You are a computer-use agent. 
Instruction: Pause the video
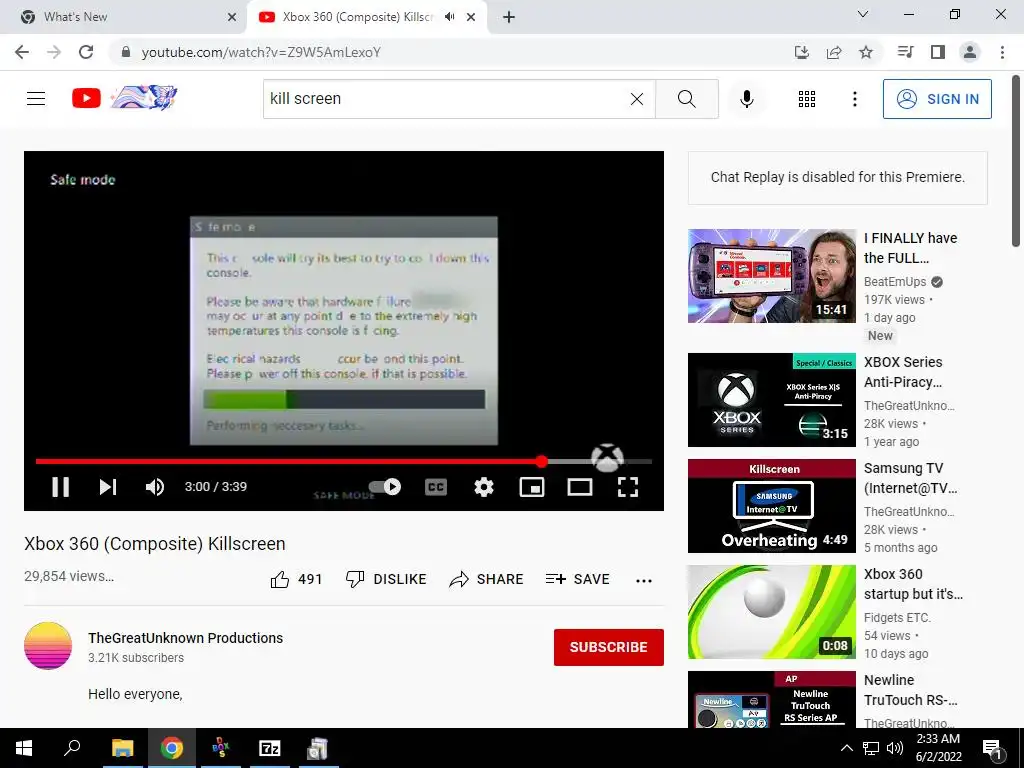click(61, 487)
